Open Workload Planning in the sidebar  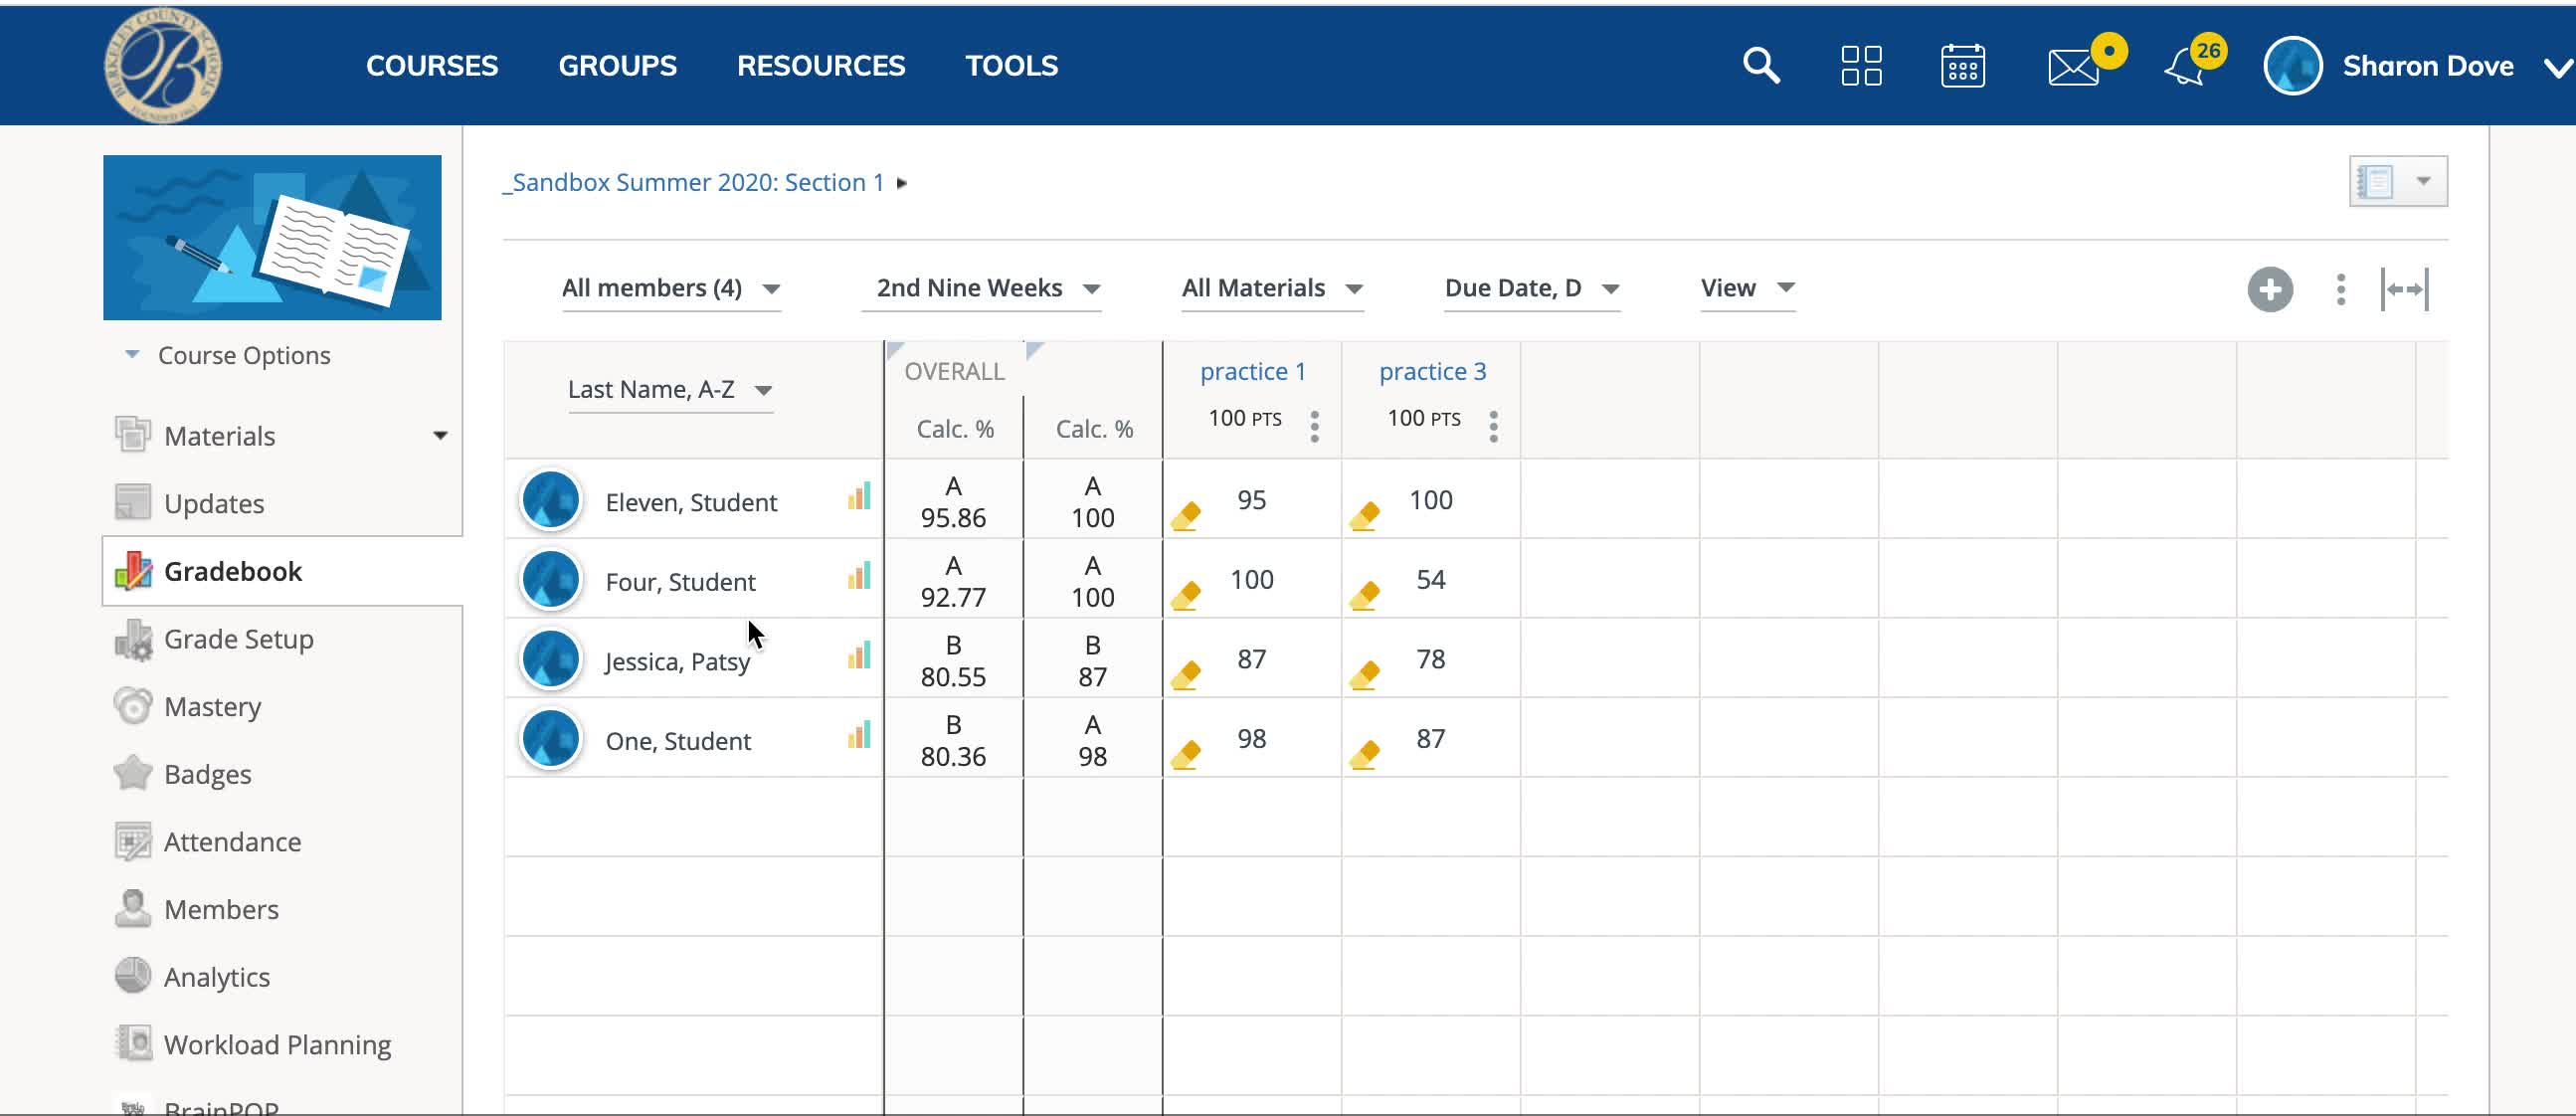(x=277, y=1045)
